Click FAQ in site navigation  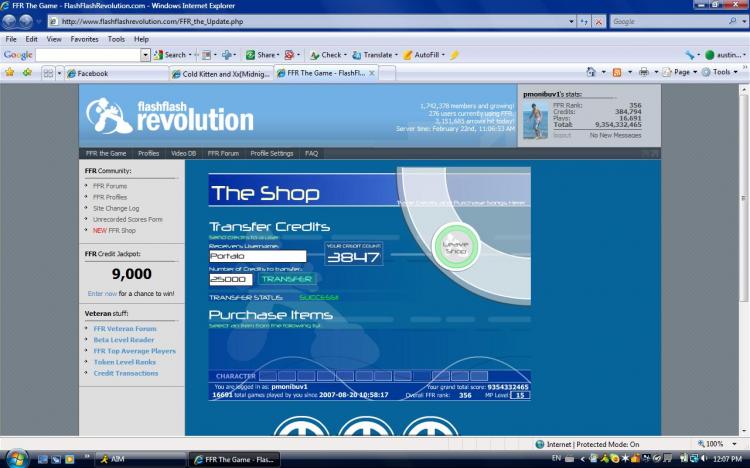tap(311, 154)
